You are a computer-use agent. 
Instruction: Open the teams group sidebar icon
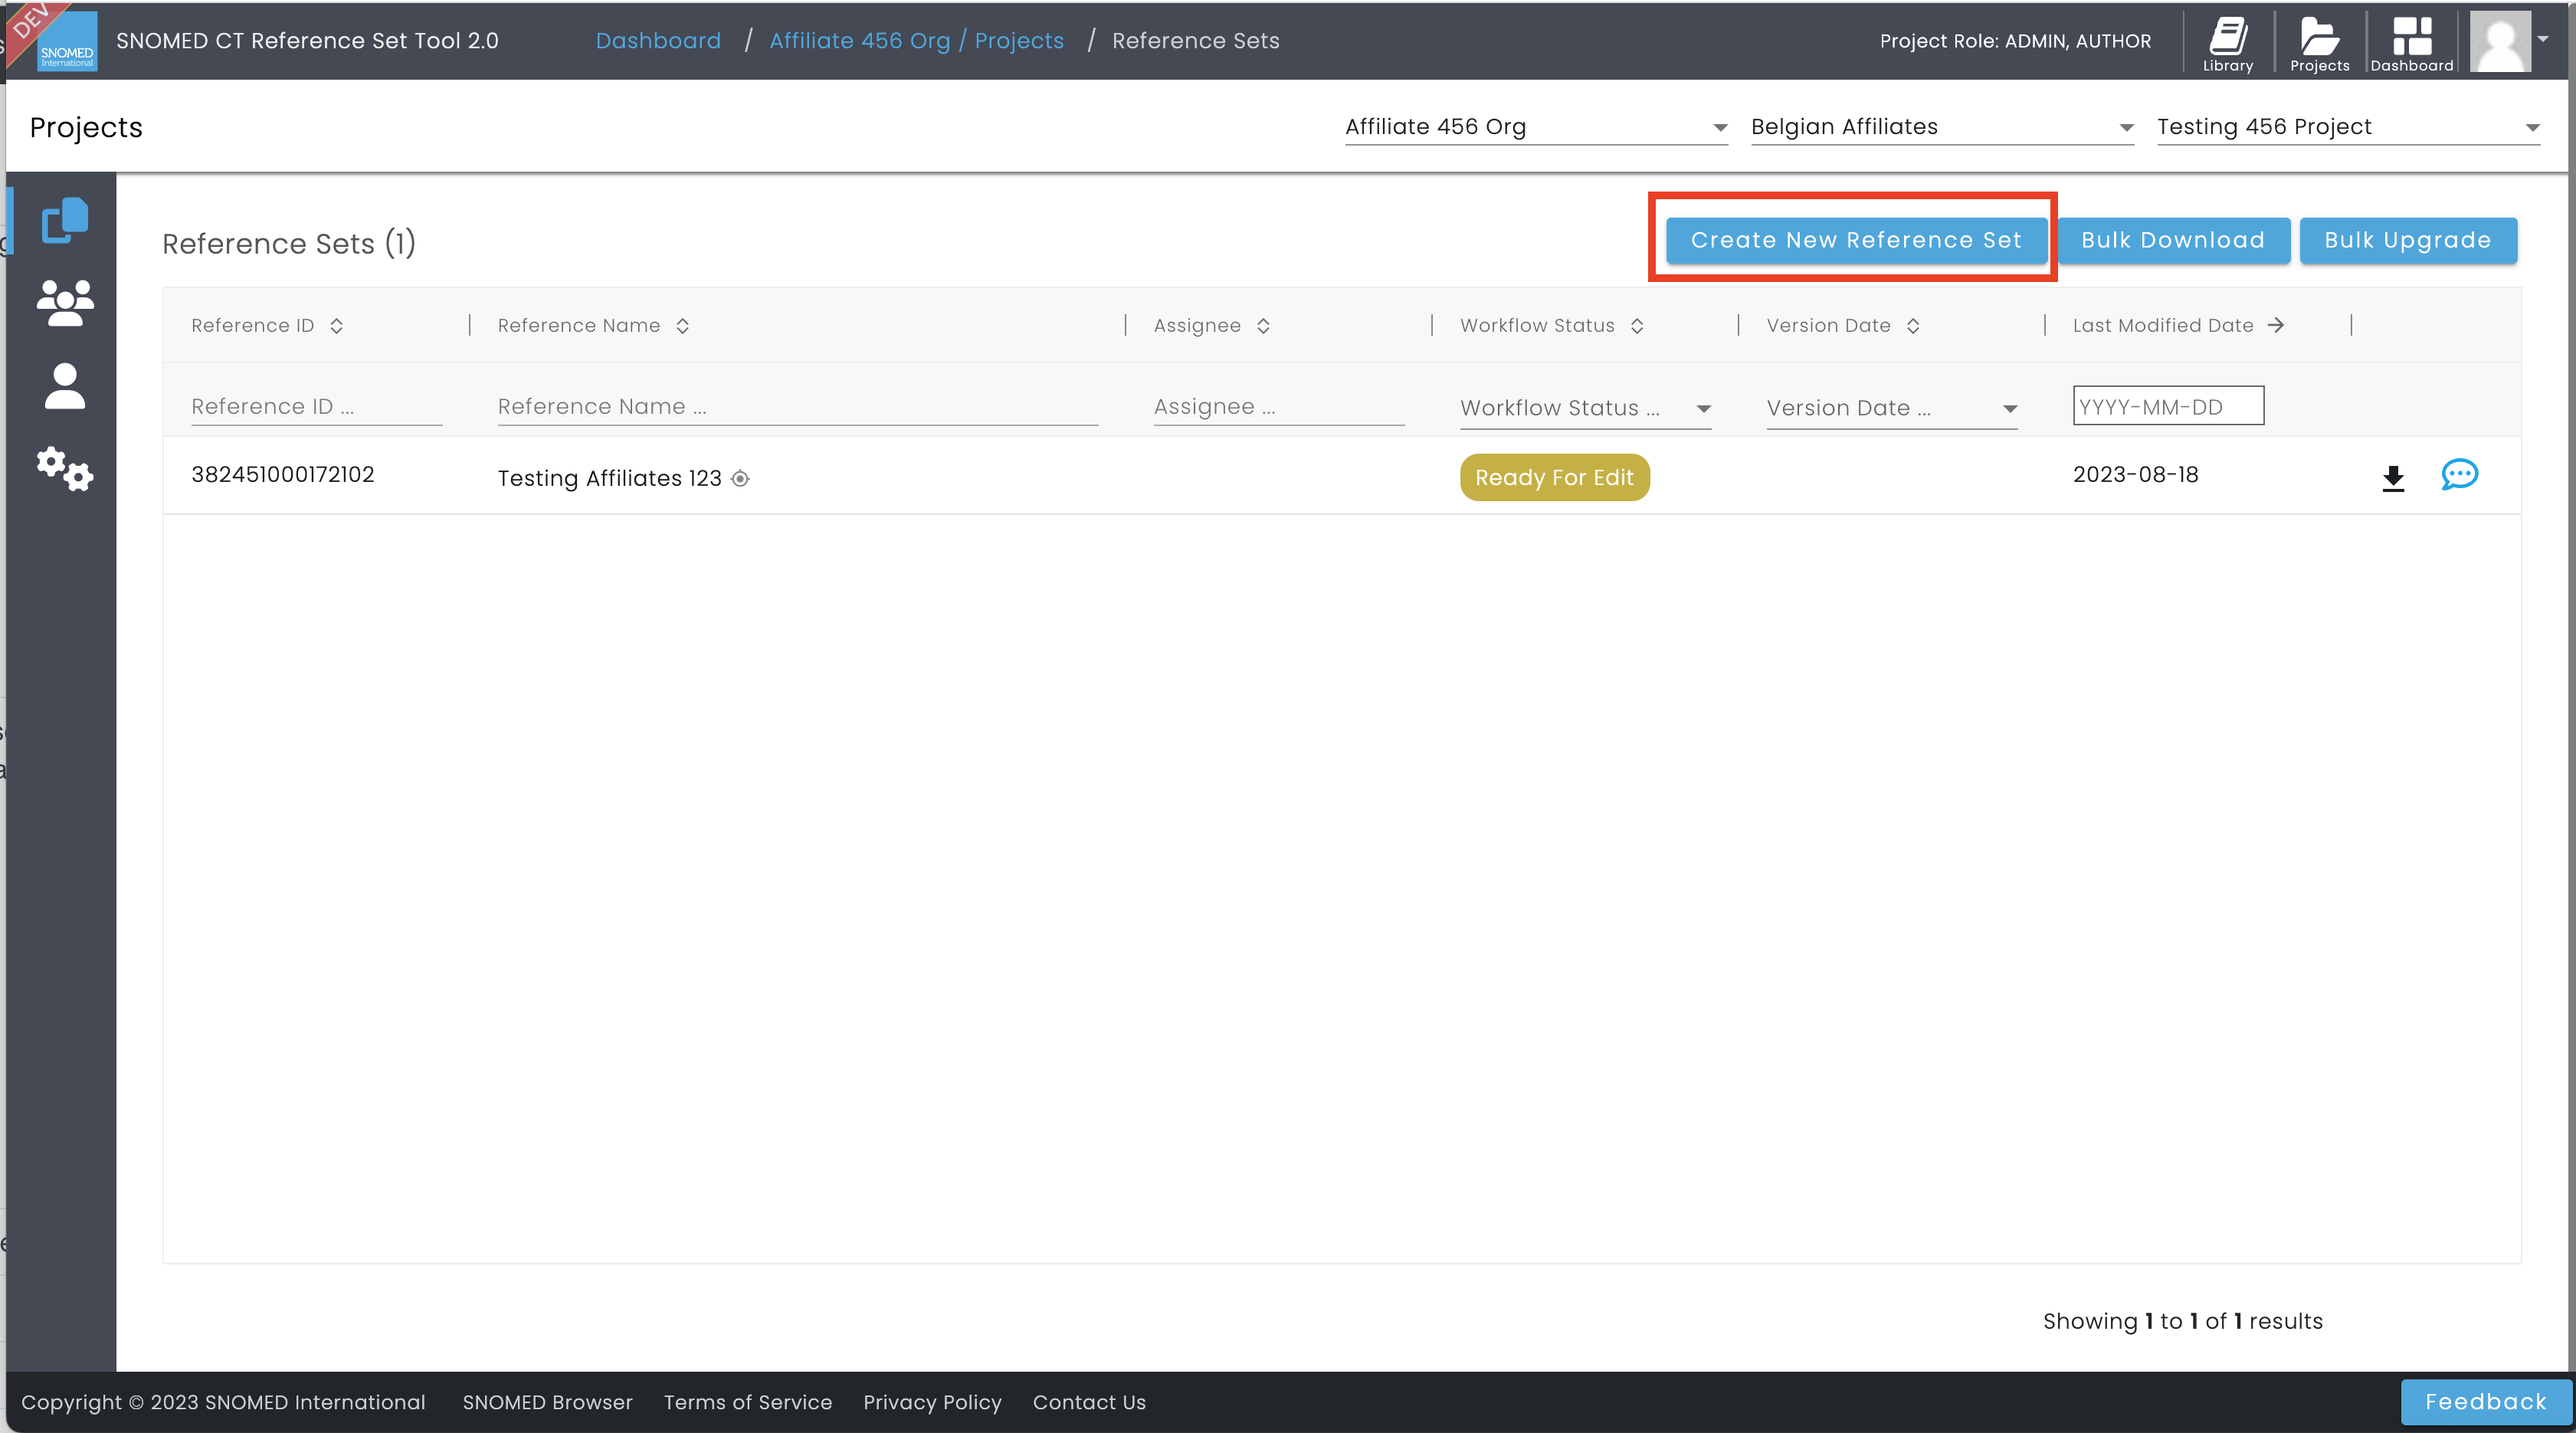point(65,302)
